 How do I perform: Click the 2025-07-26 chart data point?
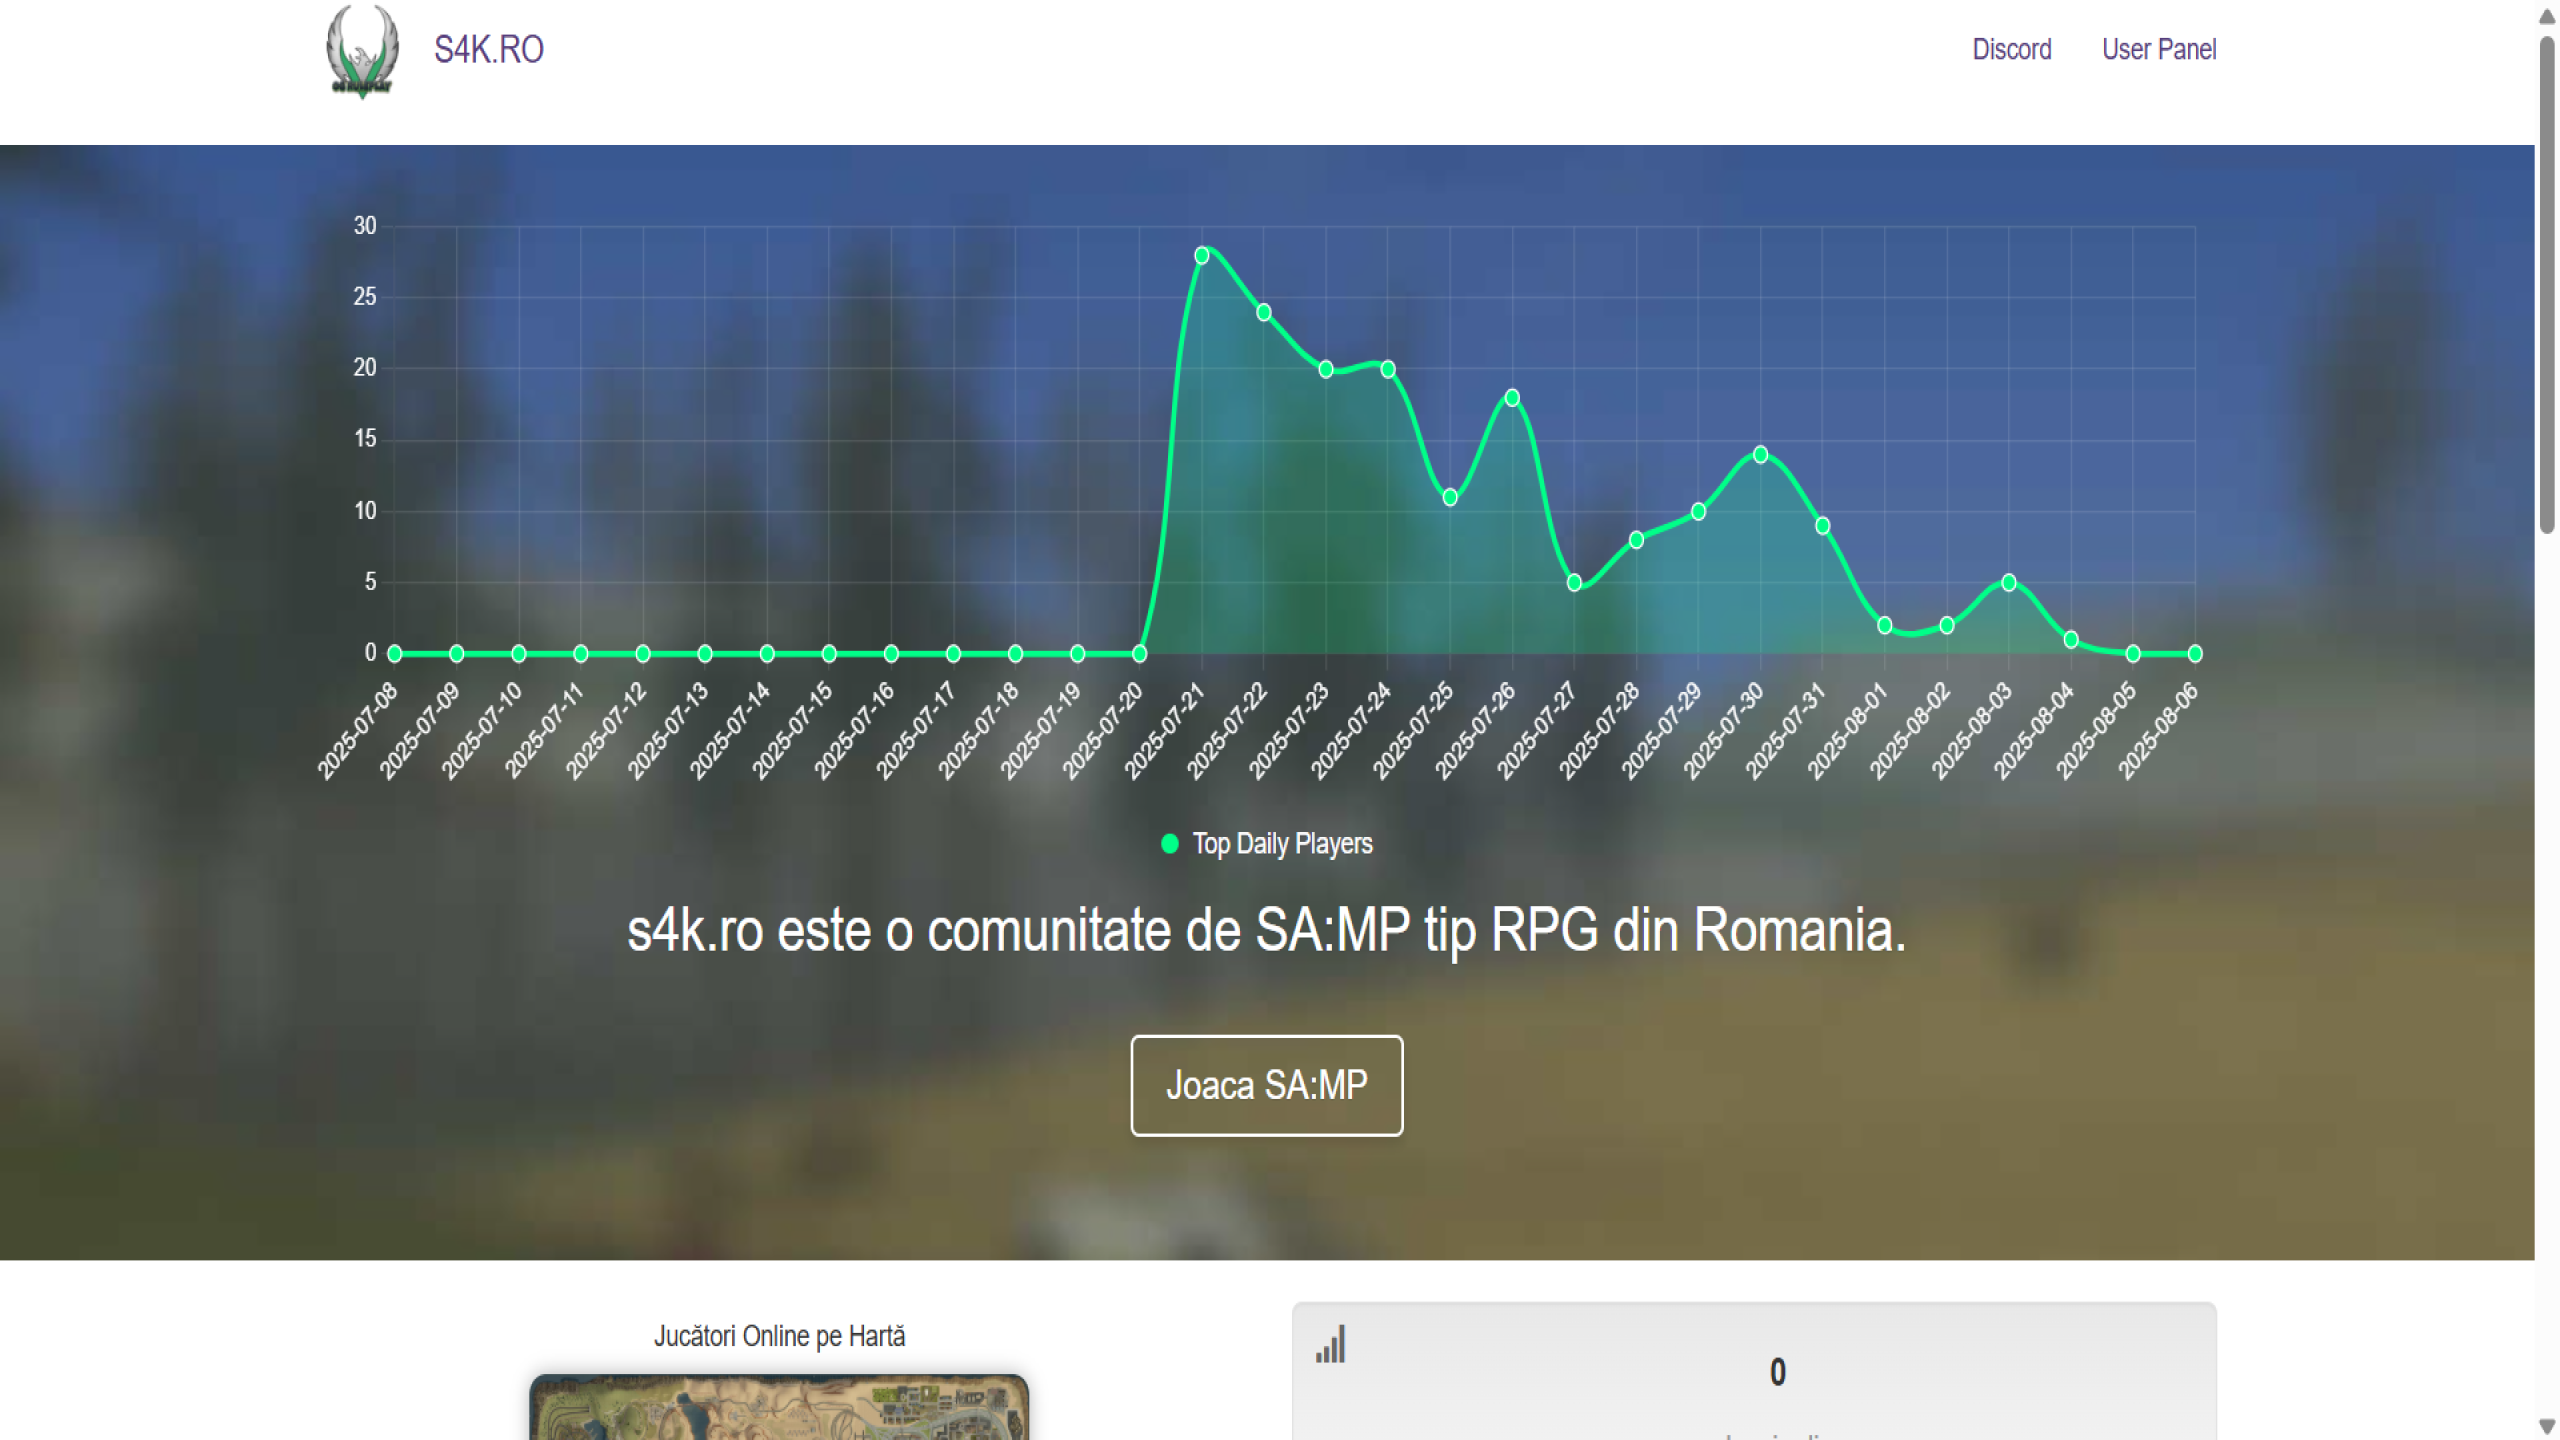coord(1512,398)
